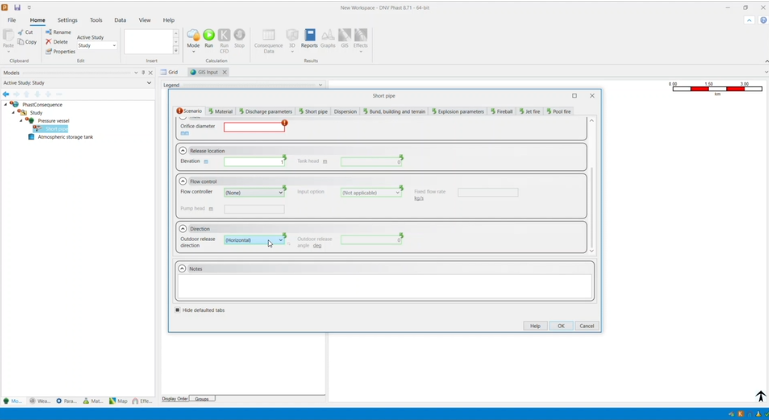
Task: Click the Cancel button
Action: point(587,326)
